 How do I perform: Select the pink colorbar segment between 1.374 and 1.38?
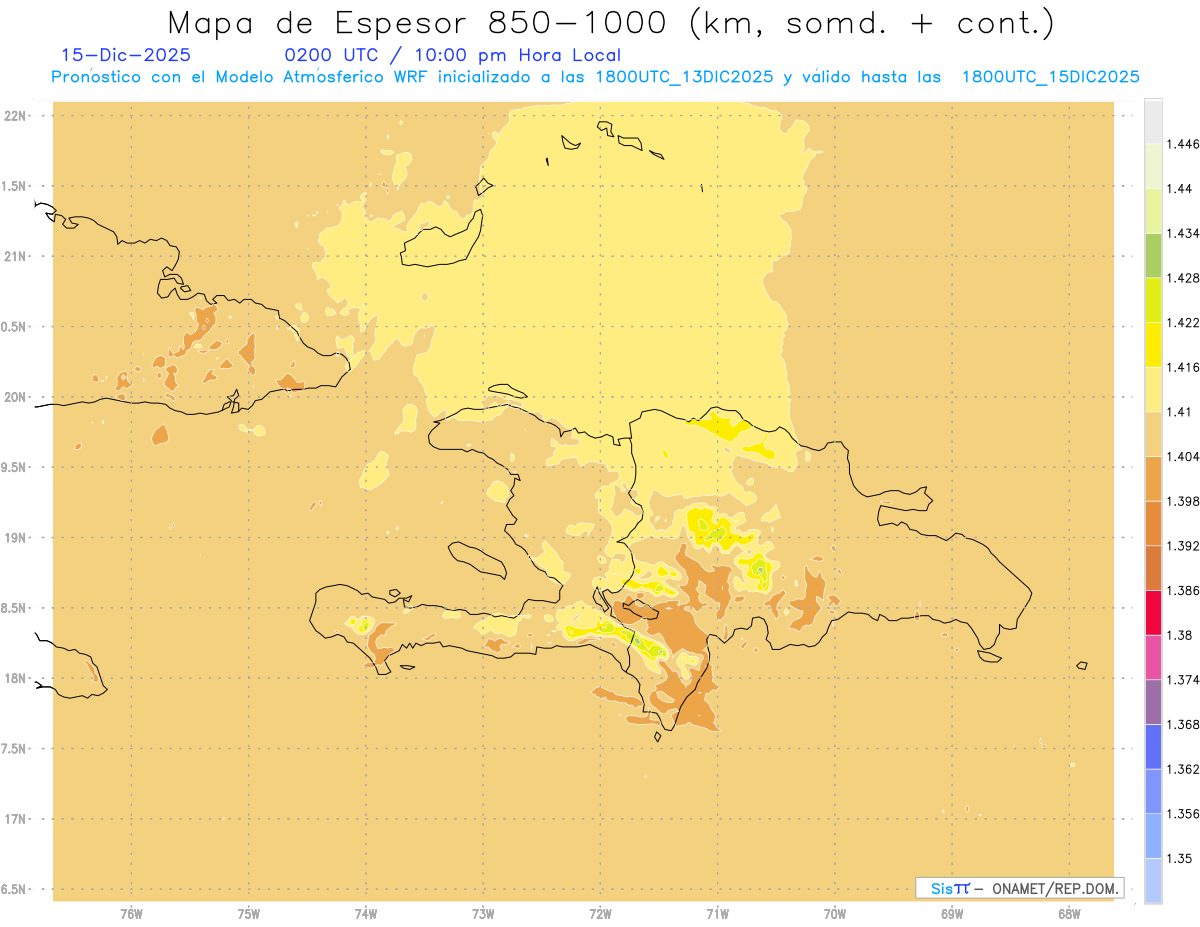[1153, 657]
